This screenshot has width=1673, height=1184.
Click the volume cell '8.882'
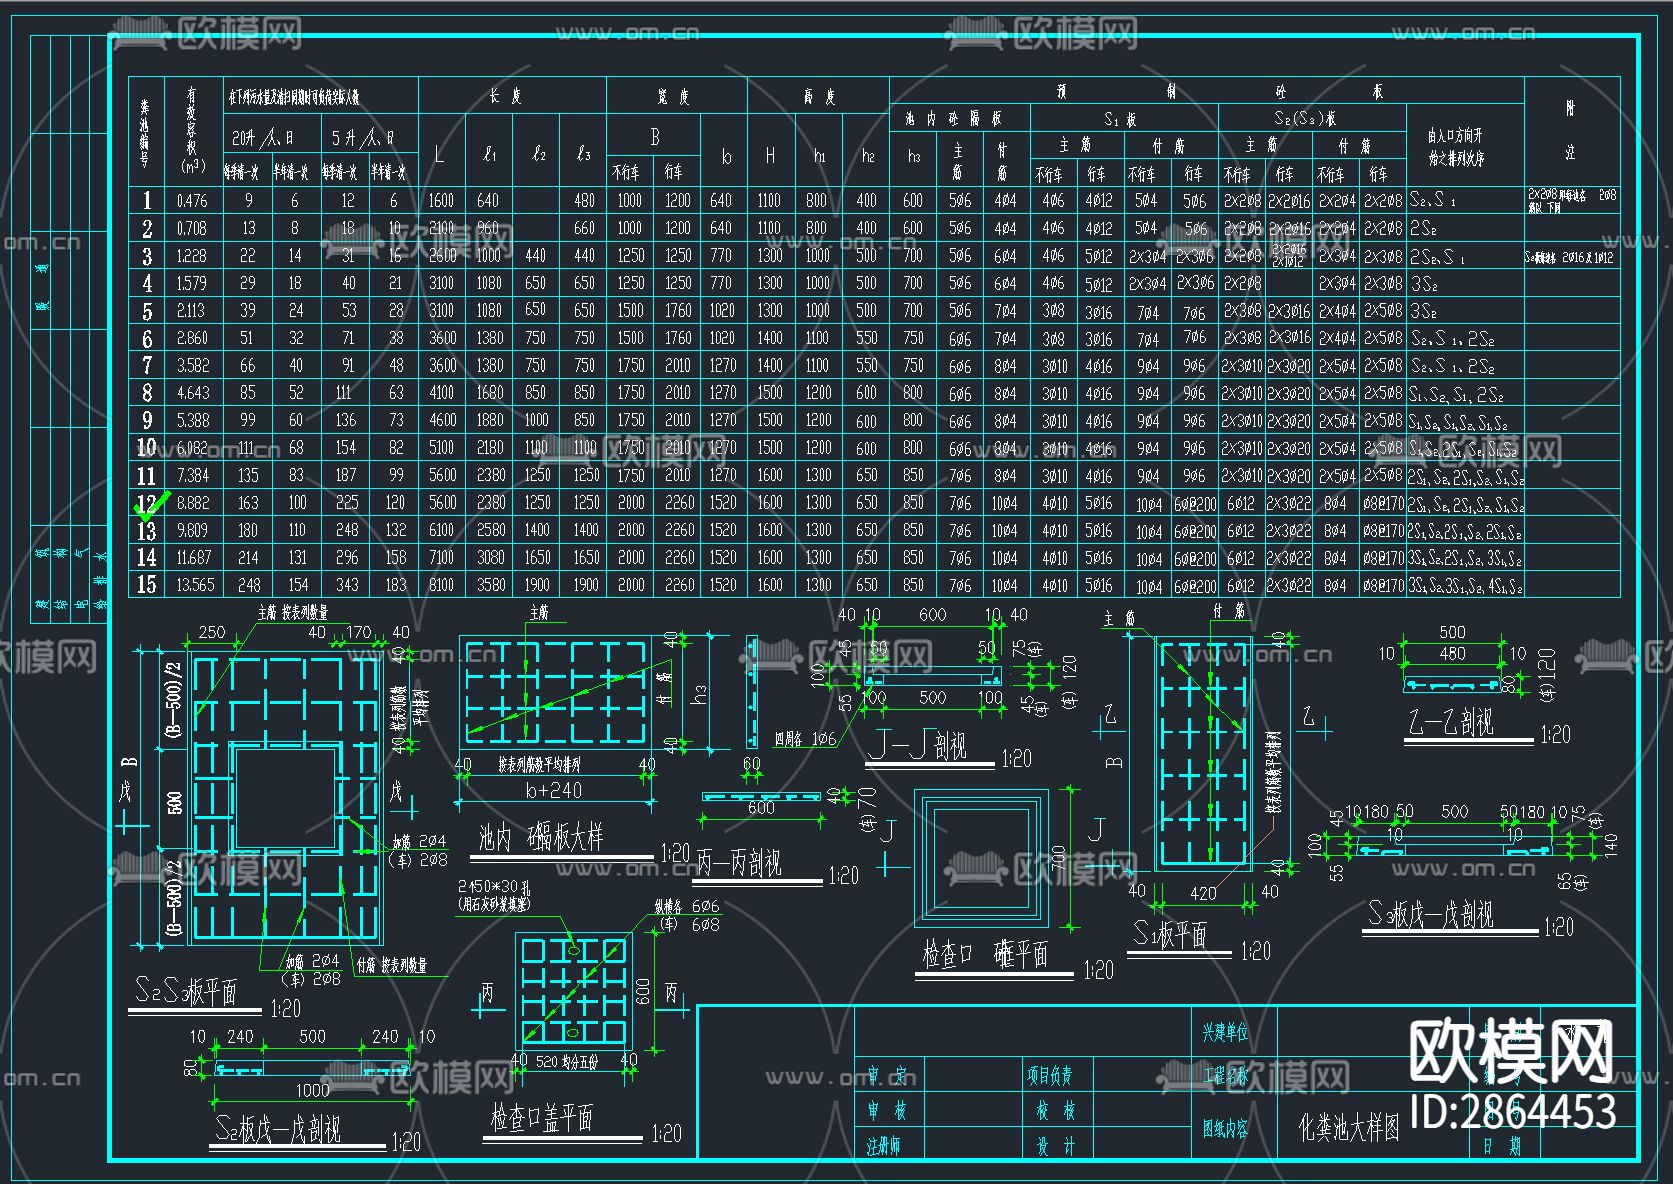[x=192, y=503]
